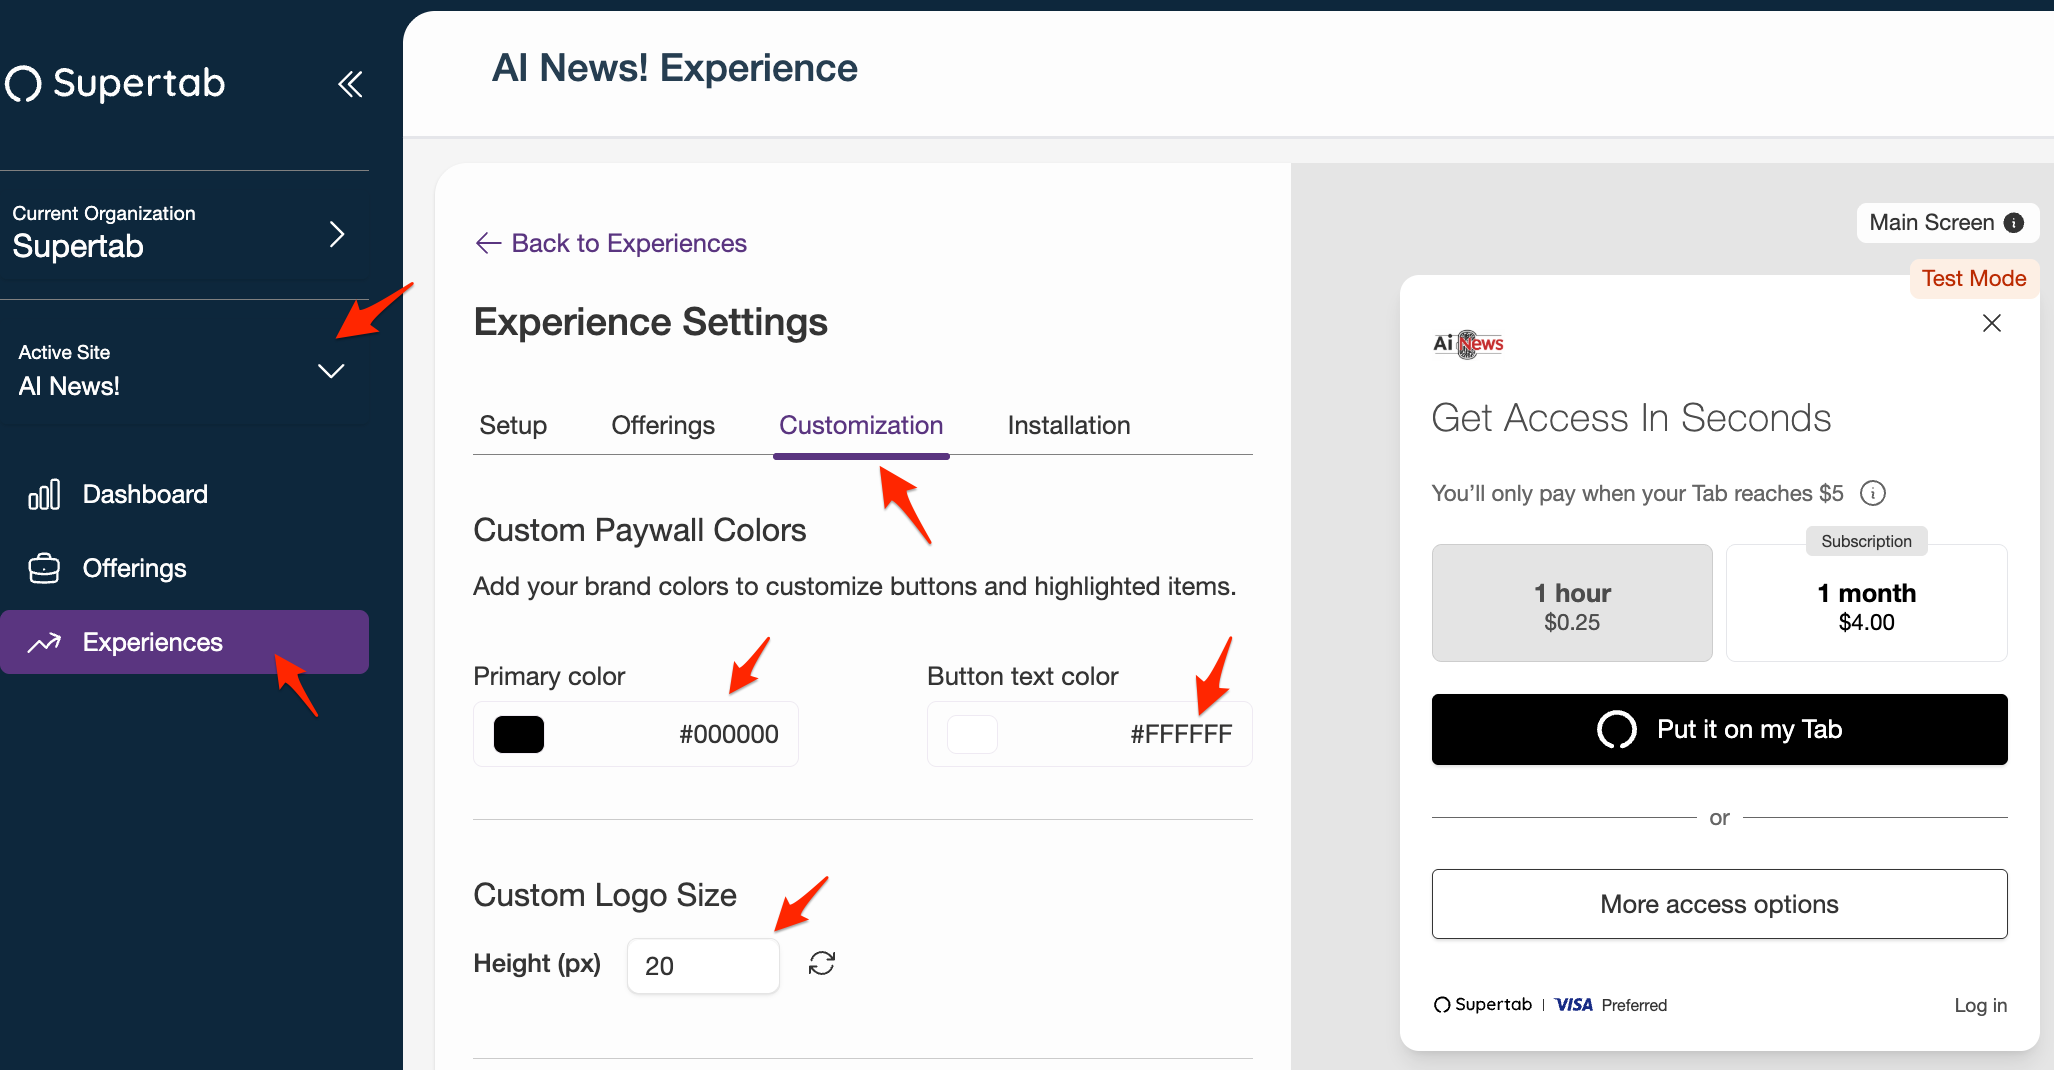Edit the #000000 primary color value
The width and height of the screenshot is (2054, 1070).
[x=729, y=734]
